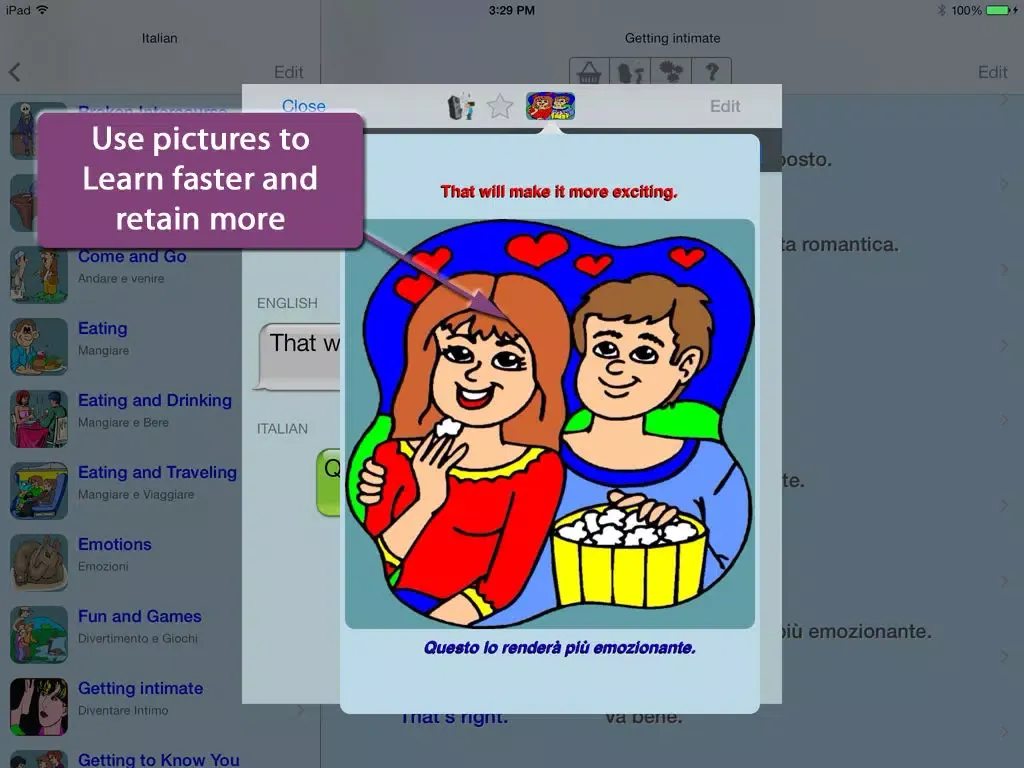Viewport: 1024px width, 768px height.
Task: Tap the Eating and Drinking thumbnail image
Action: pos(39,419)
